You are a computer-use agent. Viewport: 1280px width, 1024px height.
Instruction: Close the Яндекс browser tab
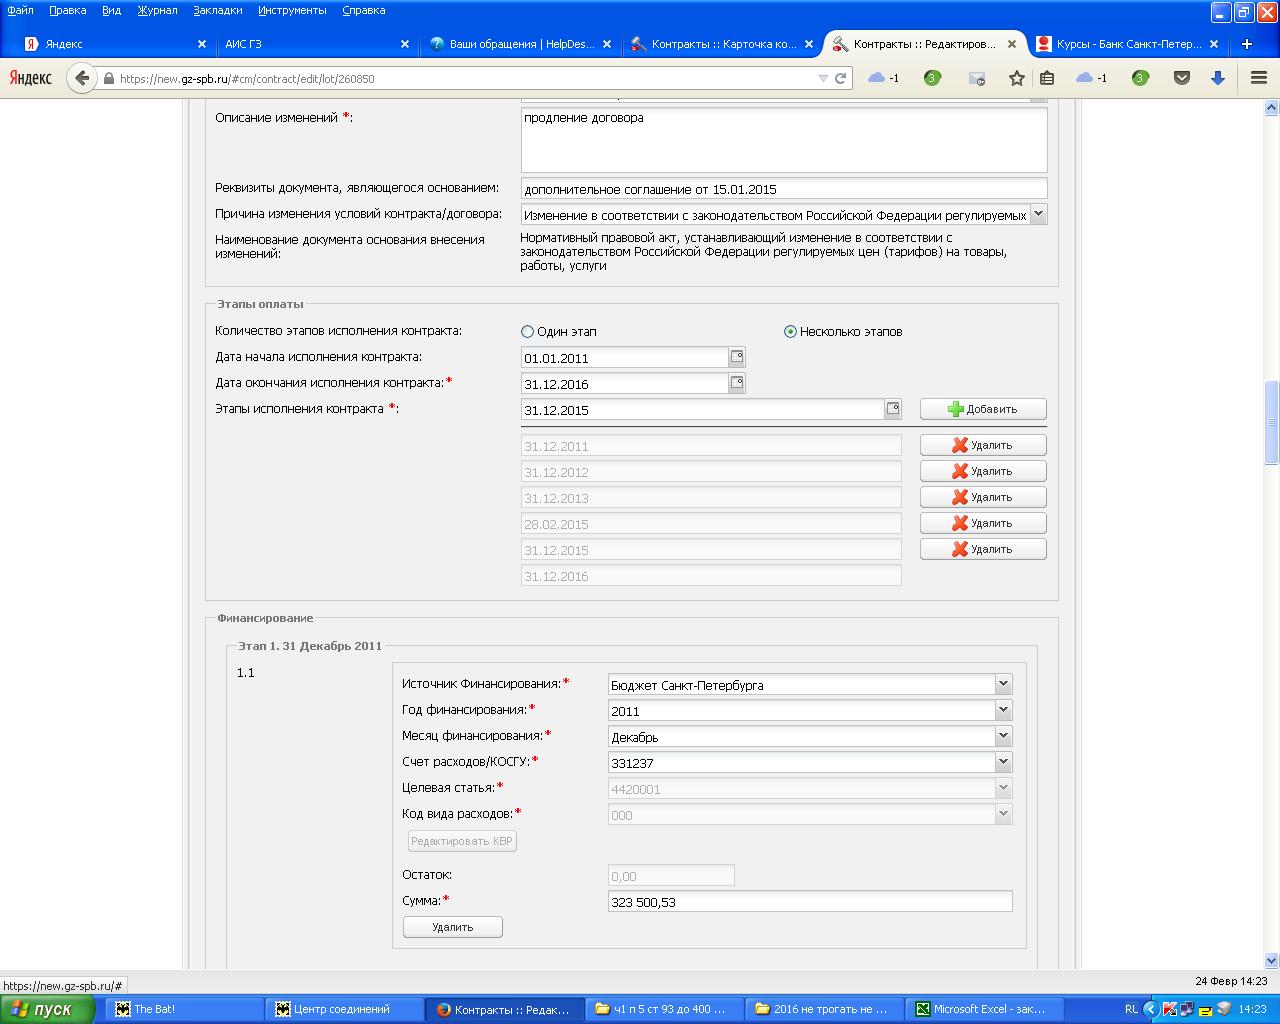[x=201, y=44]
